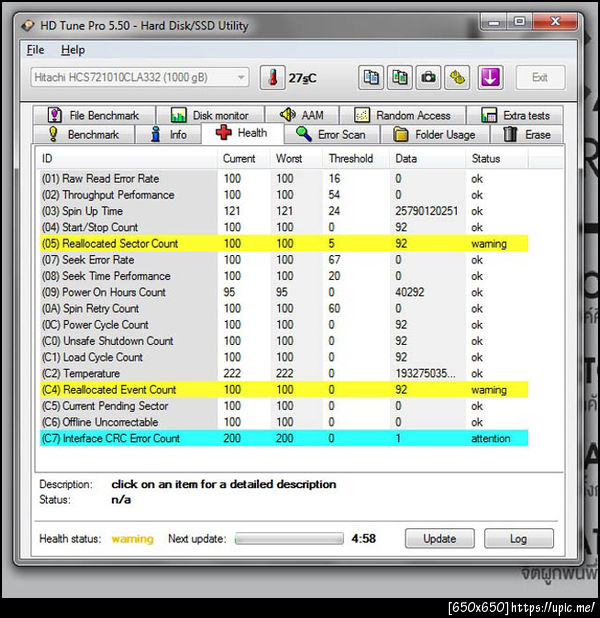Select the Raw Read Error Rate row
The width and height of the screenshot is (600, 618).
284,179
